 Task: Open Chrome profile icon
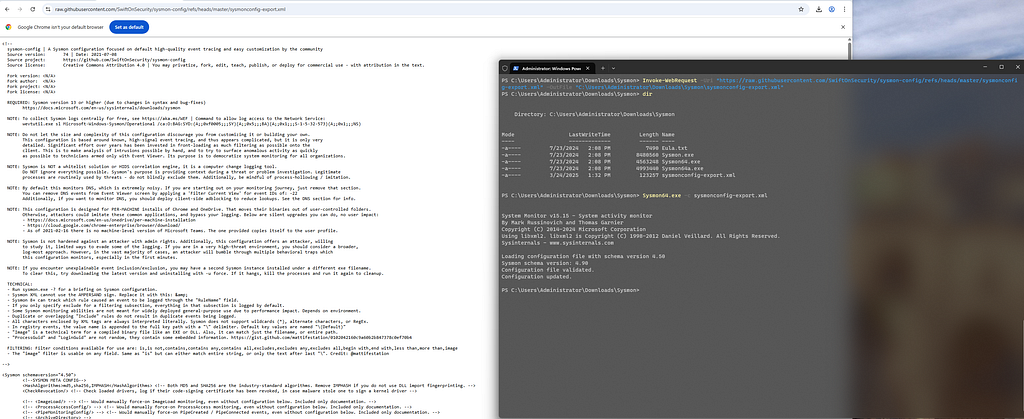pos(831,9)
